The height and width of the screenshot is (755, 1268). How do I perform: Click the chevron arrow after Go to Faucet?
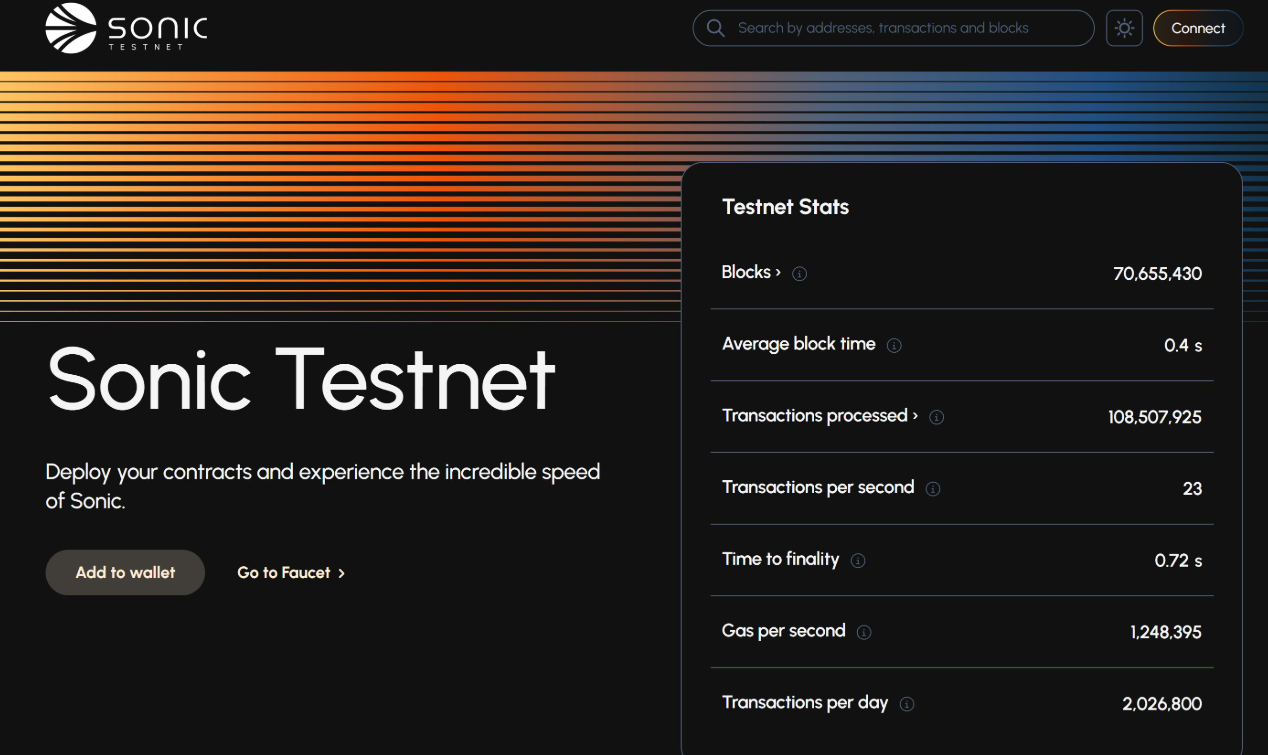tap(342, 573)
